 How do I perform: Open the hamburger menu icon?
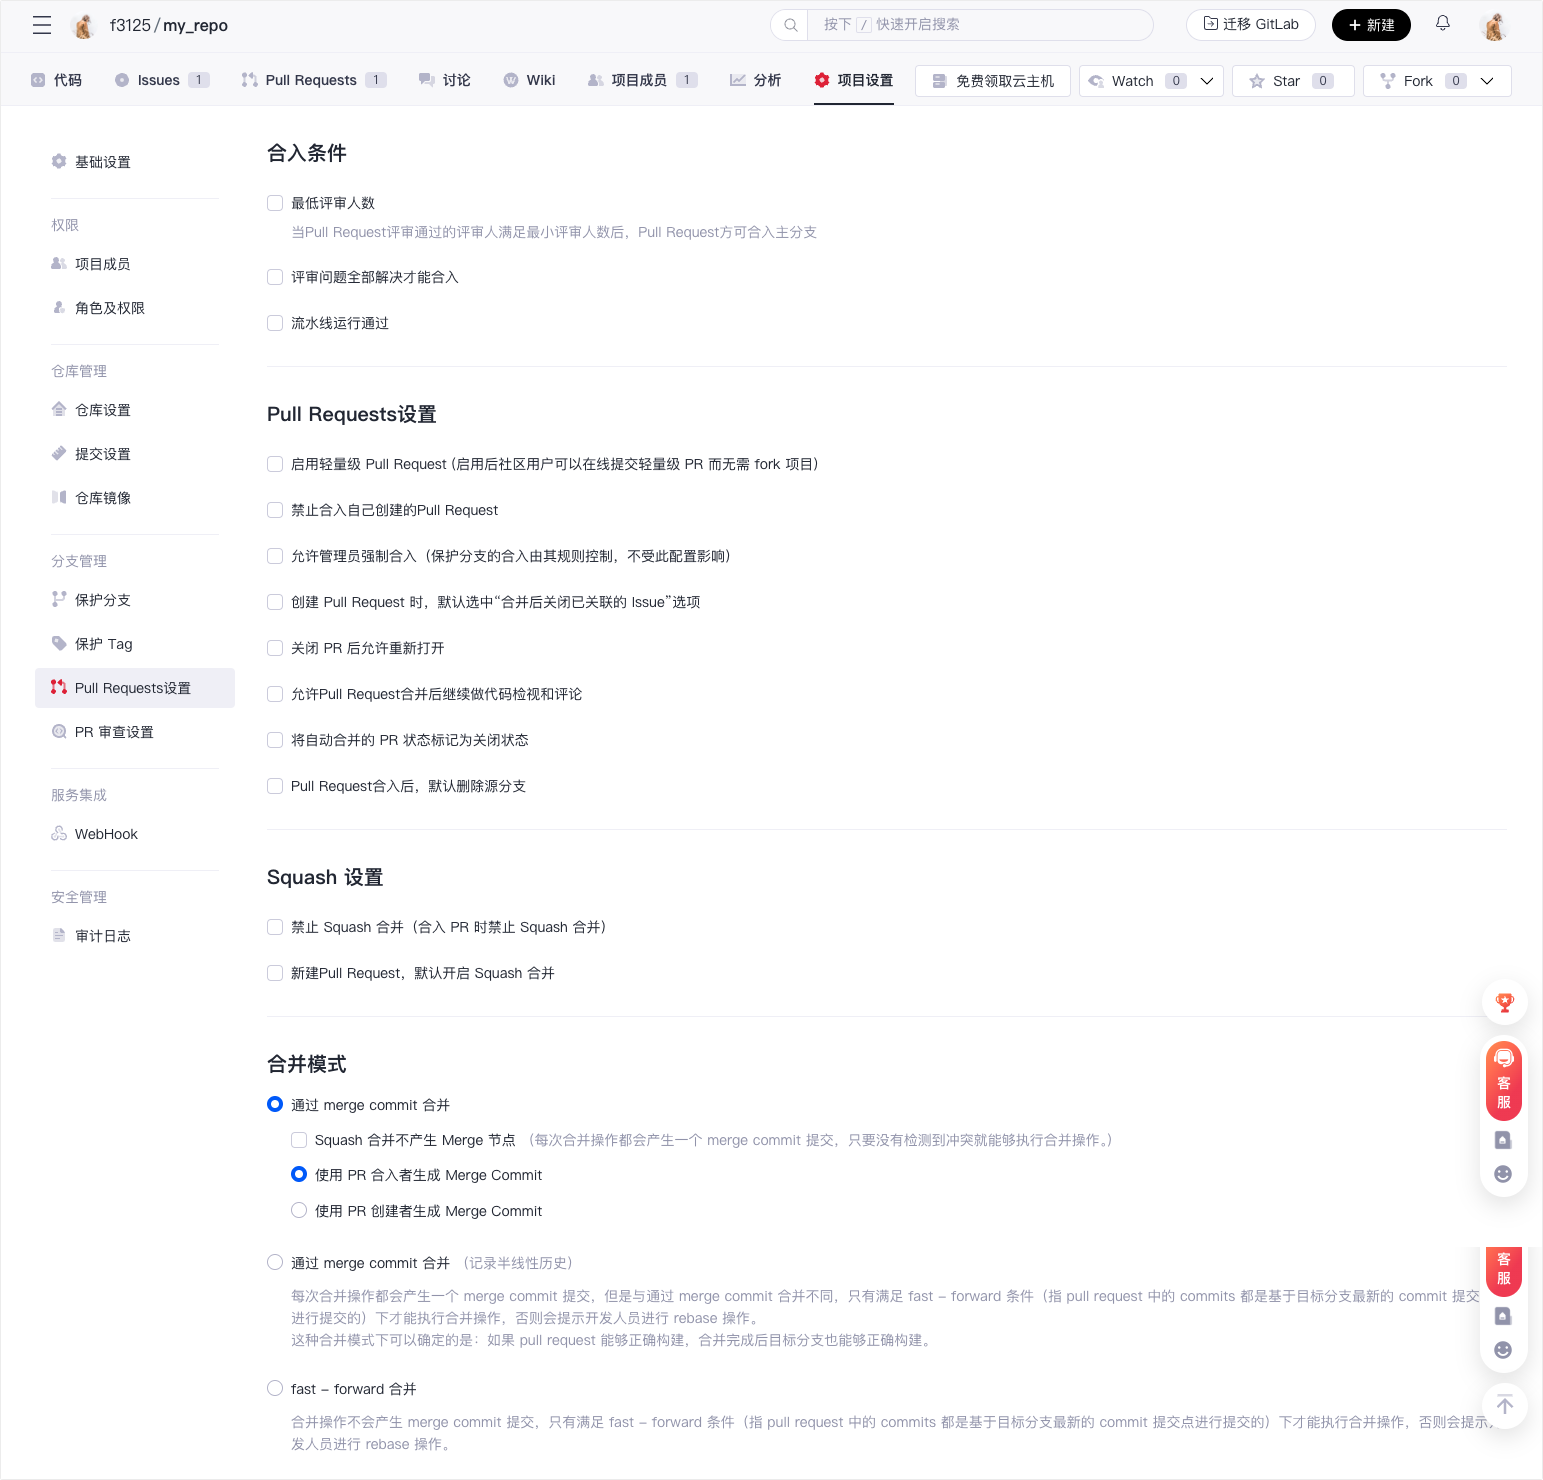[42, 25]
